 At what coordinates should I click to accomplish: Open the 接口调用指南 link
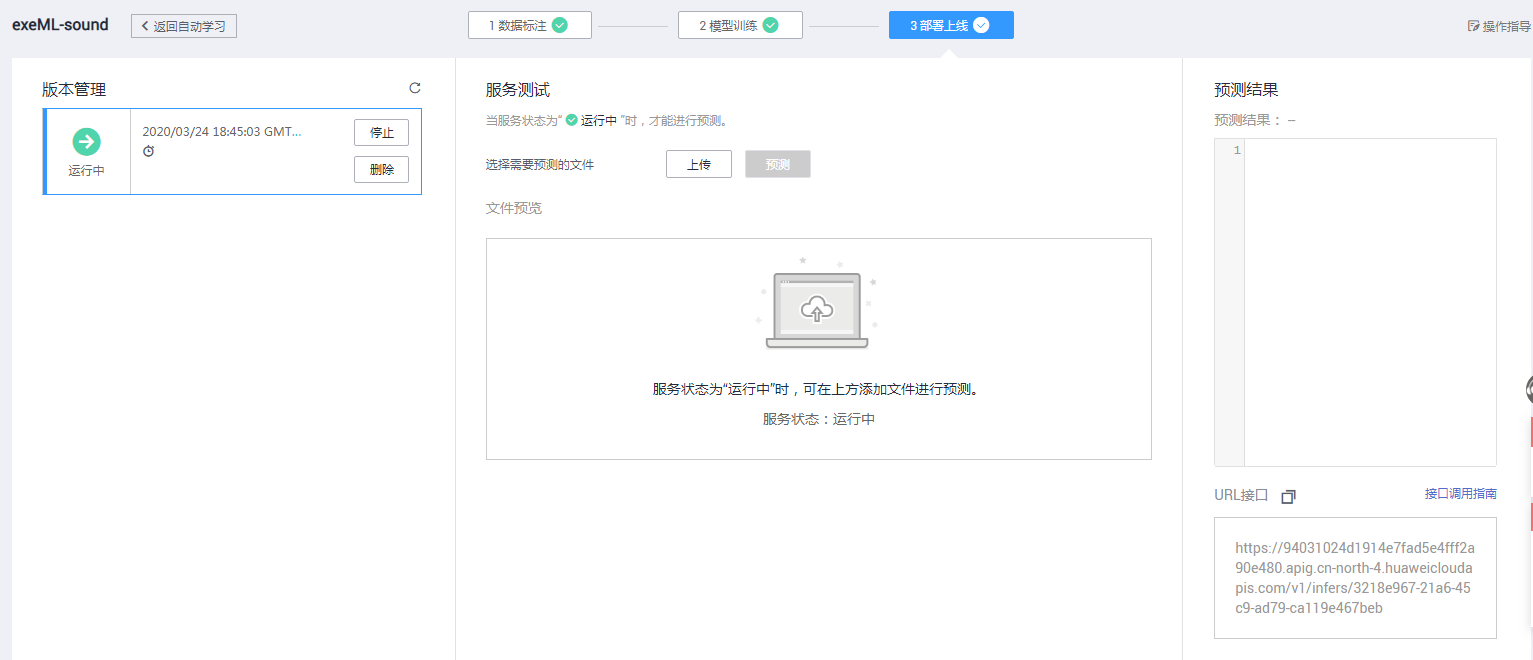(x=1460, y=493)
